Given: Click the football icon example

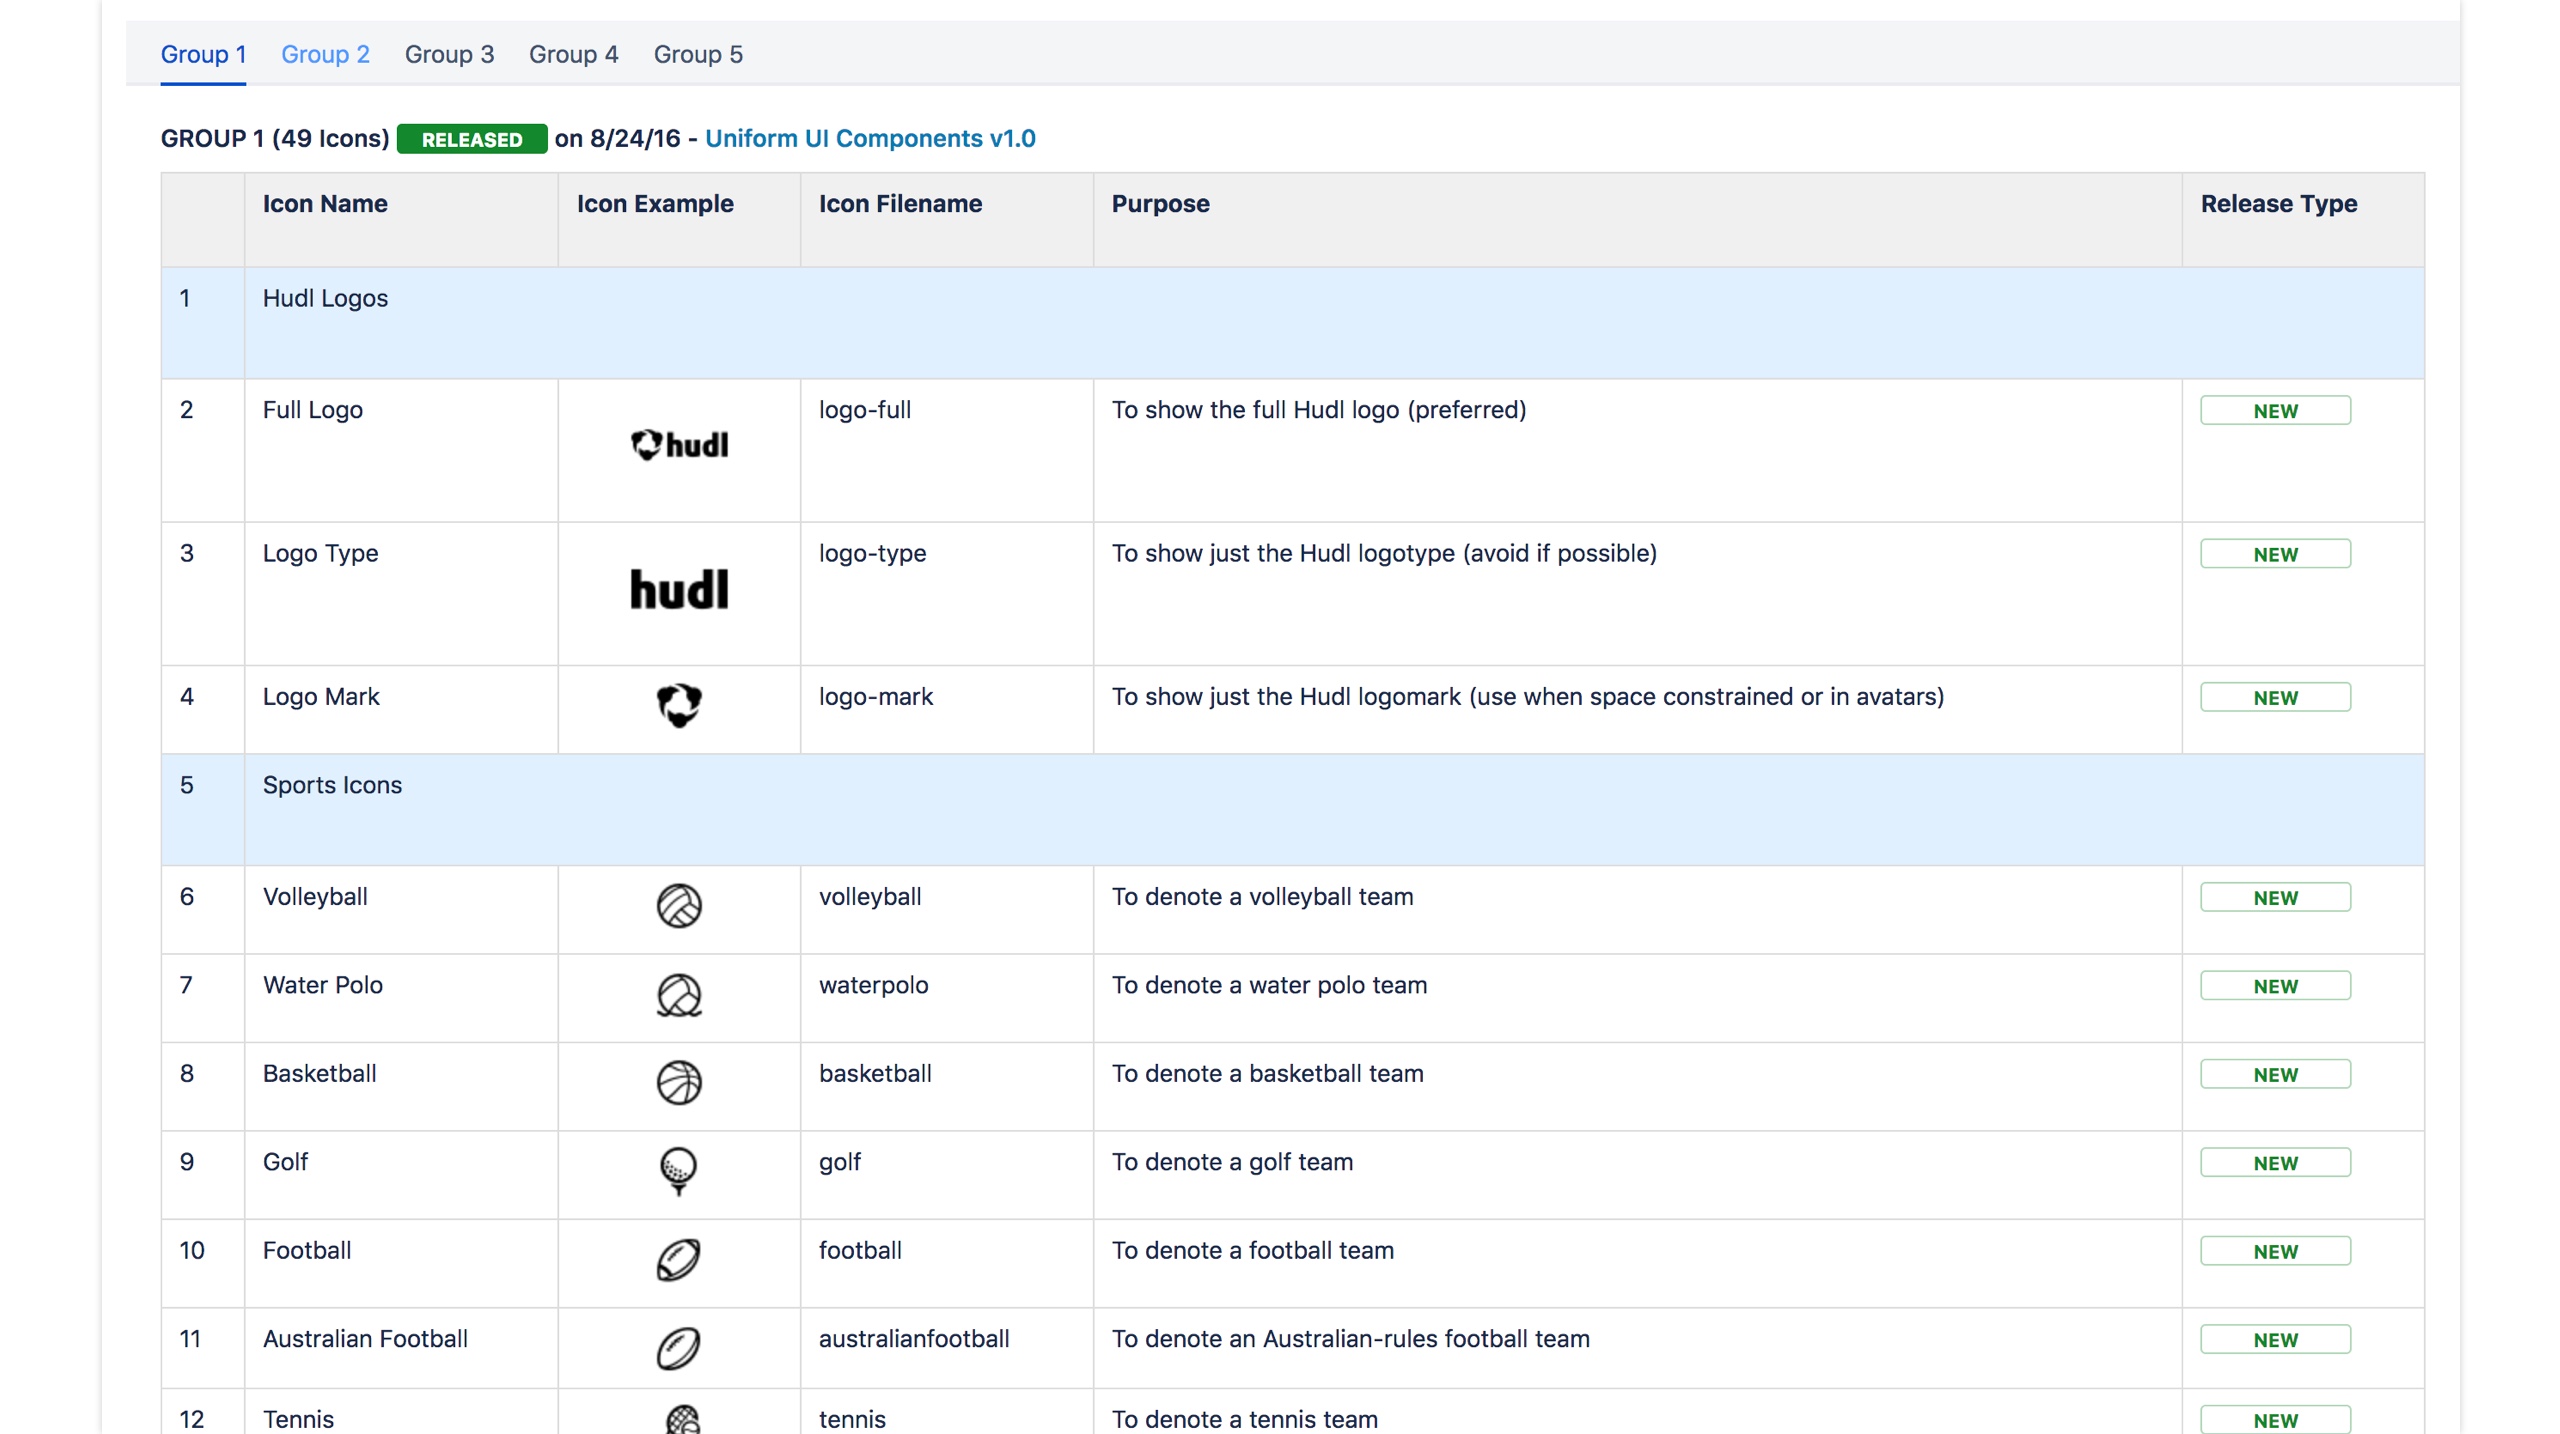Looking at the screenshot, I should 679,1260.
